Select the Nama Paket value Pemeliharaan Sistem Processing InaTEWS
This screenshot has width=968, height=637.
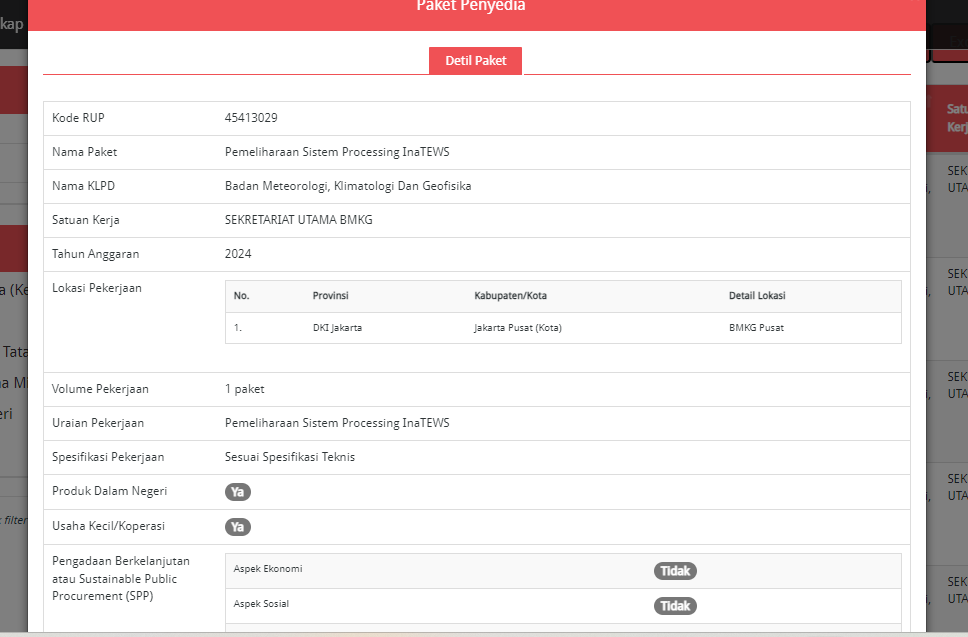(x=337, y=152)
